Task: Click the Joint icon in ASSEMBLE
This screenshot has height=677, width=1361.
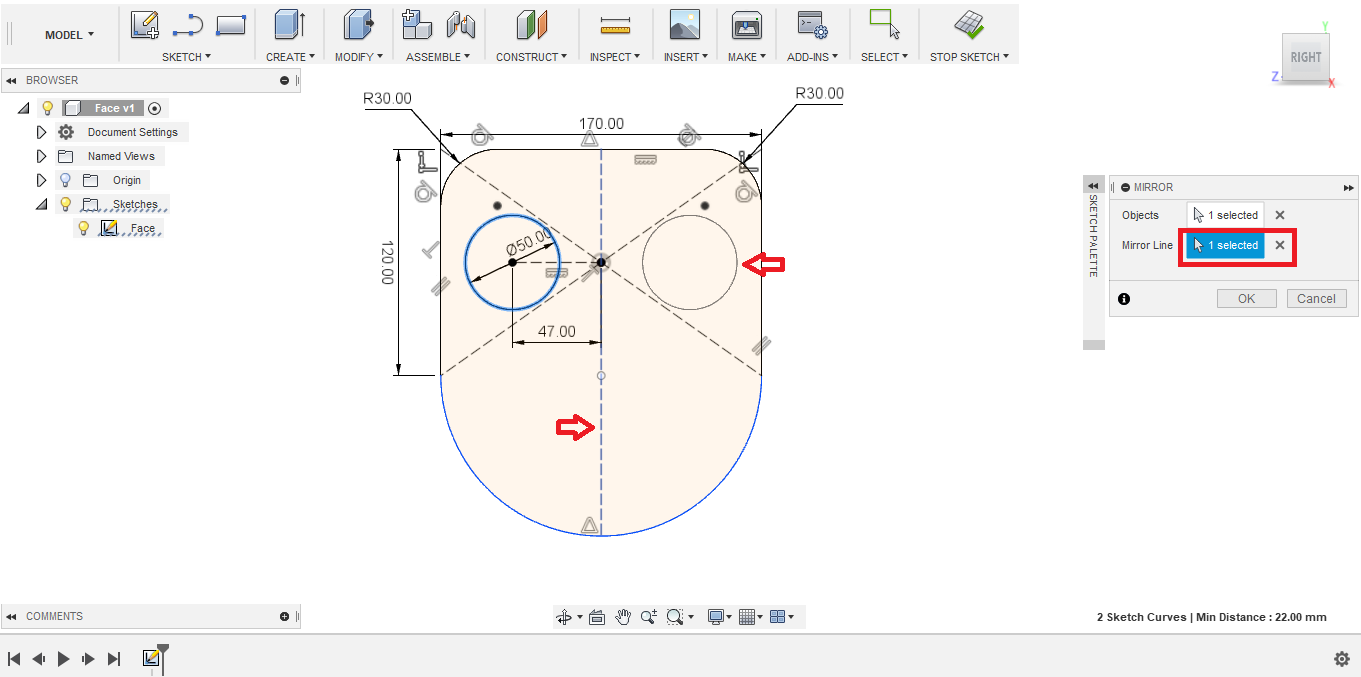Action: click(x=460, y=25)
